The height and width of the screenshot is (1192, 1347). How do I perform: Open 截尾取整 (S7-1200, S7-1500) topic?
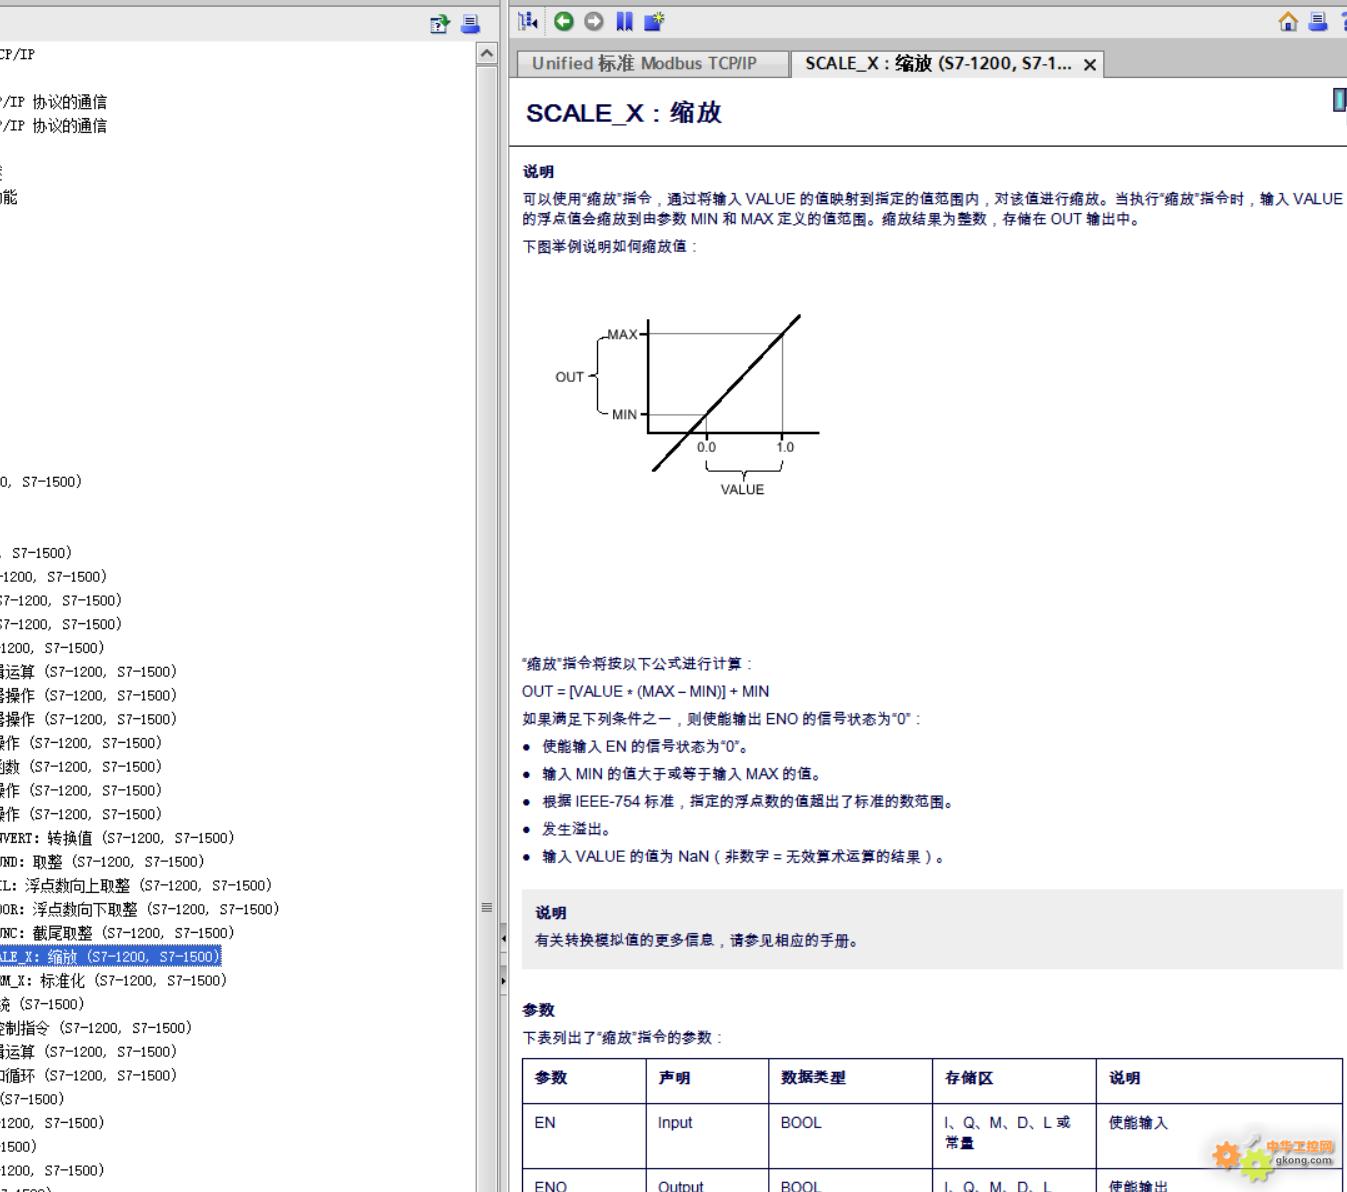pyautogui.click(x=117, y=933)
